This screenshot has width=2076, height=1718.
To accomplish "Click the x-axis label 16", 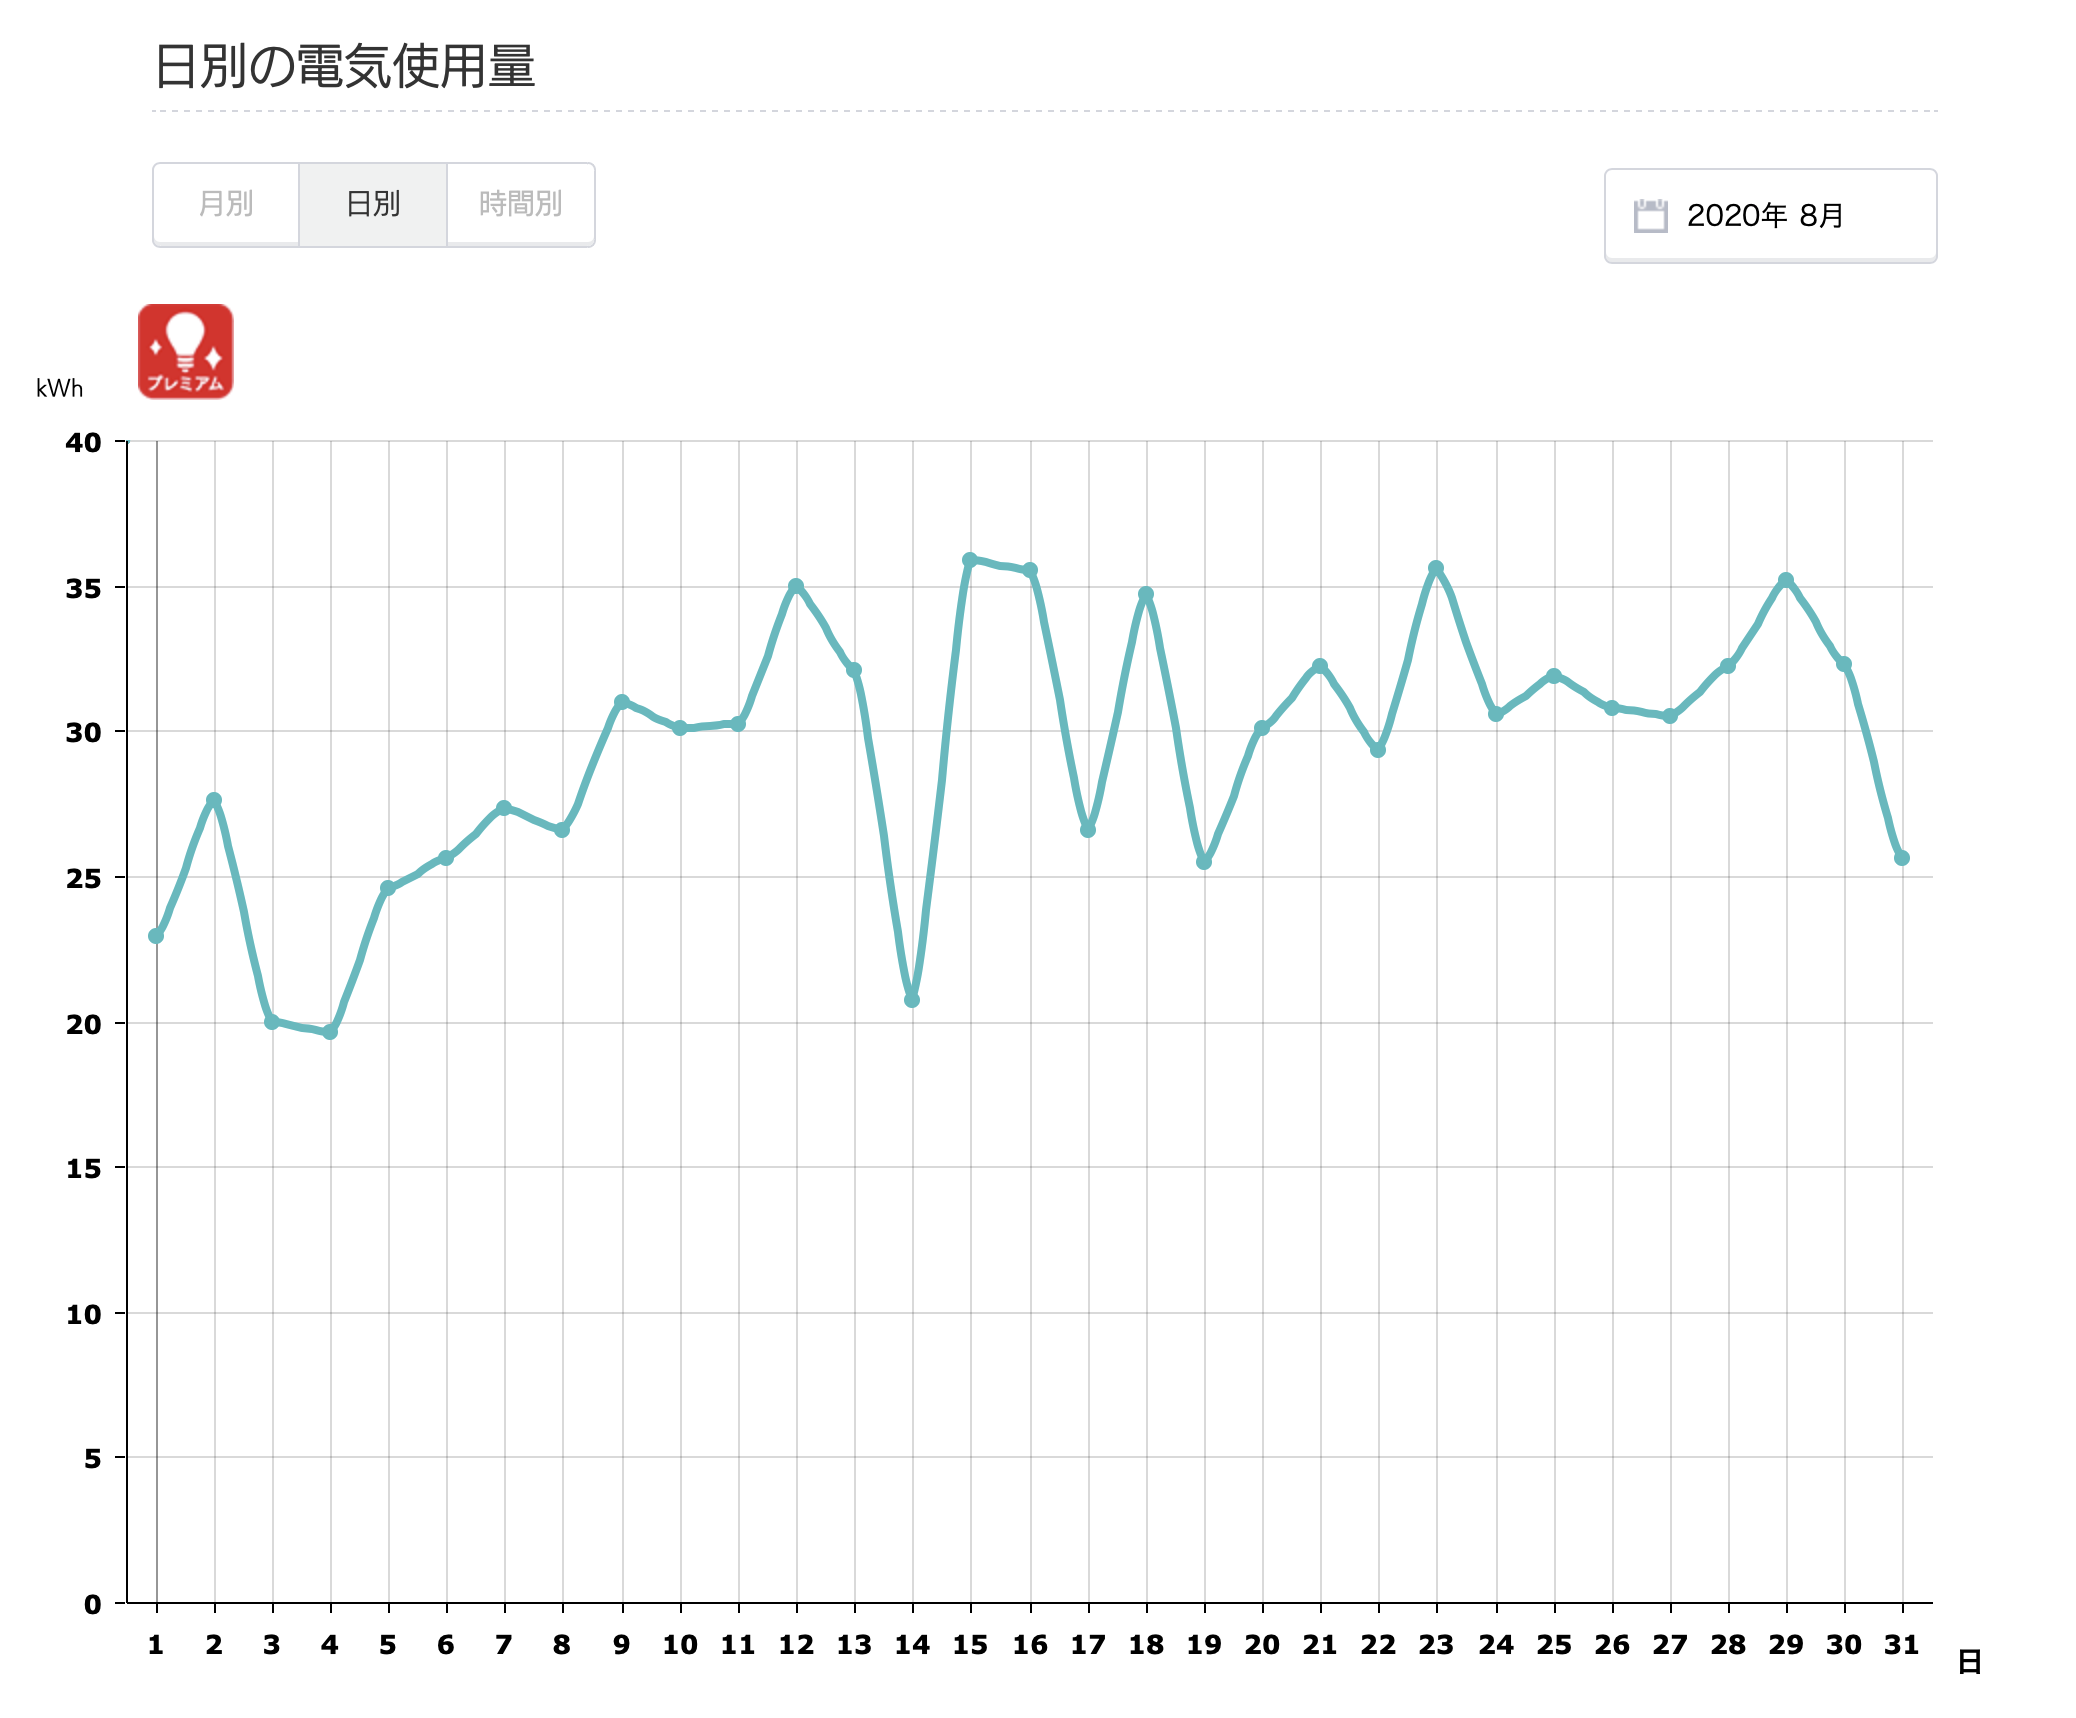I will coord(1030,1645).
